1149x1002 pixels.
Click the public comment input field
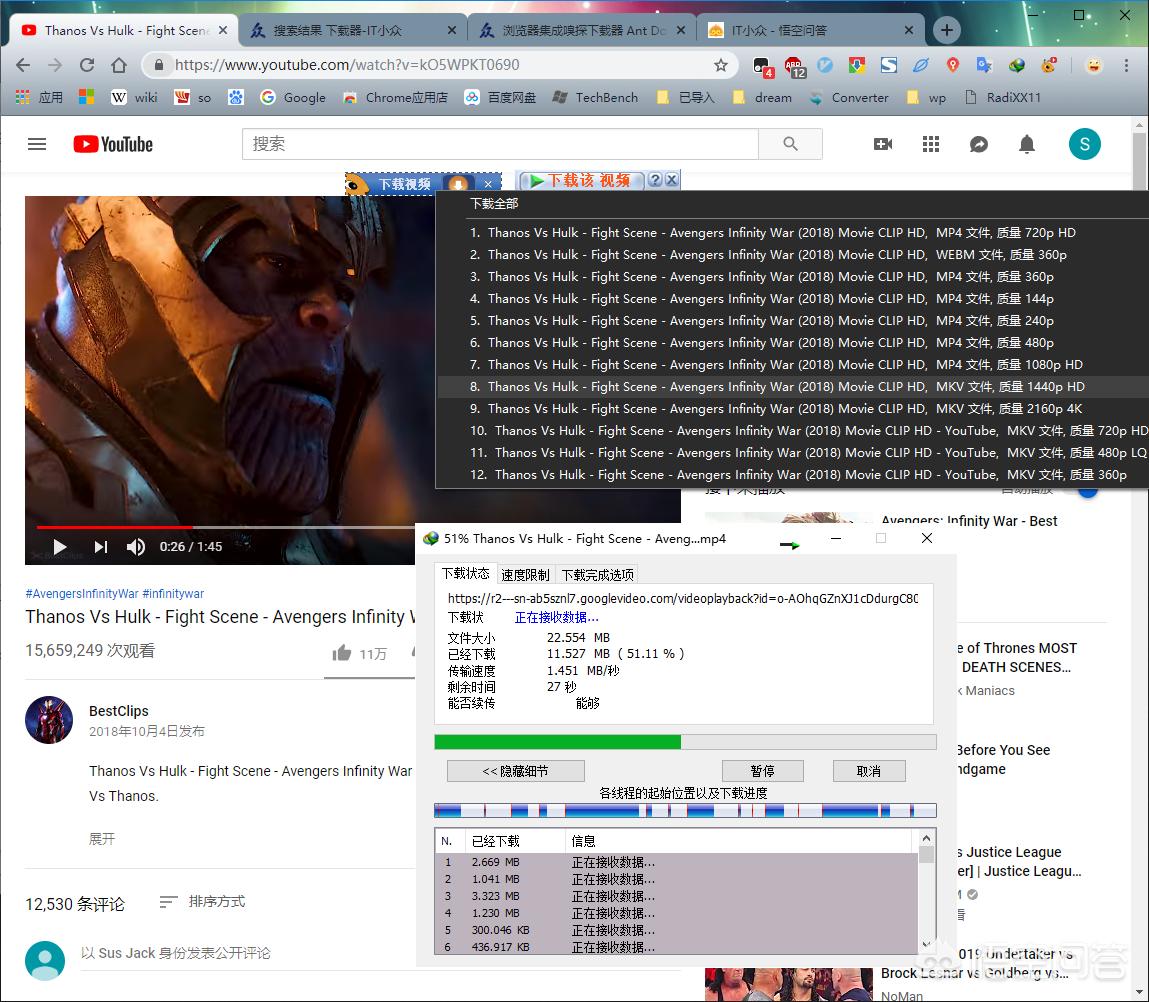pyautogui.click(x=380, y=954)
